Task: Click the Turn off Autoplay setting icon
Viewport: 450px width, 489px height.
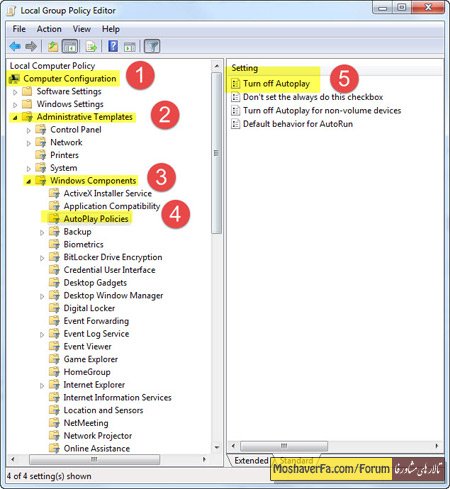Action: [235, 84]
